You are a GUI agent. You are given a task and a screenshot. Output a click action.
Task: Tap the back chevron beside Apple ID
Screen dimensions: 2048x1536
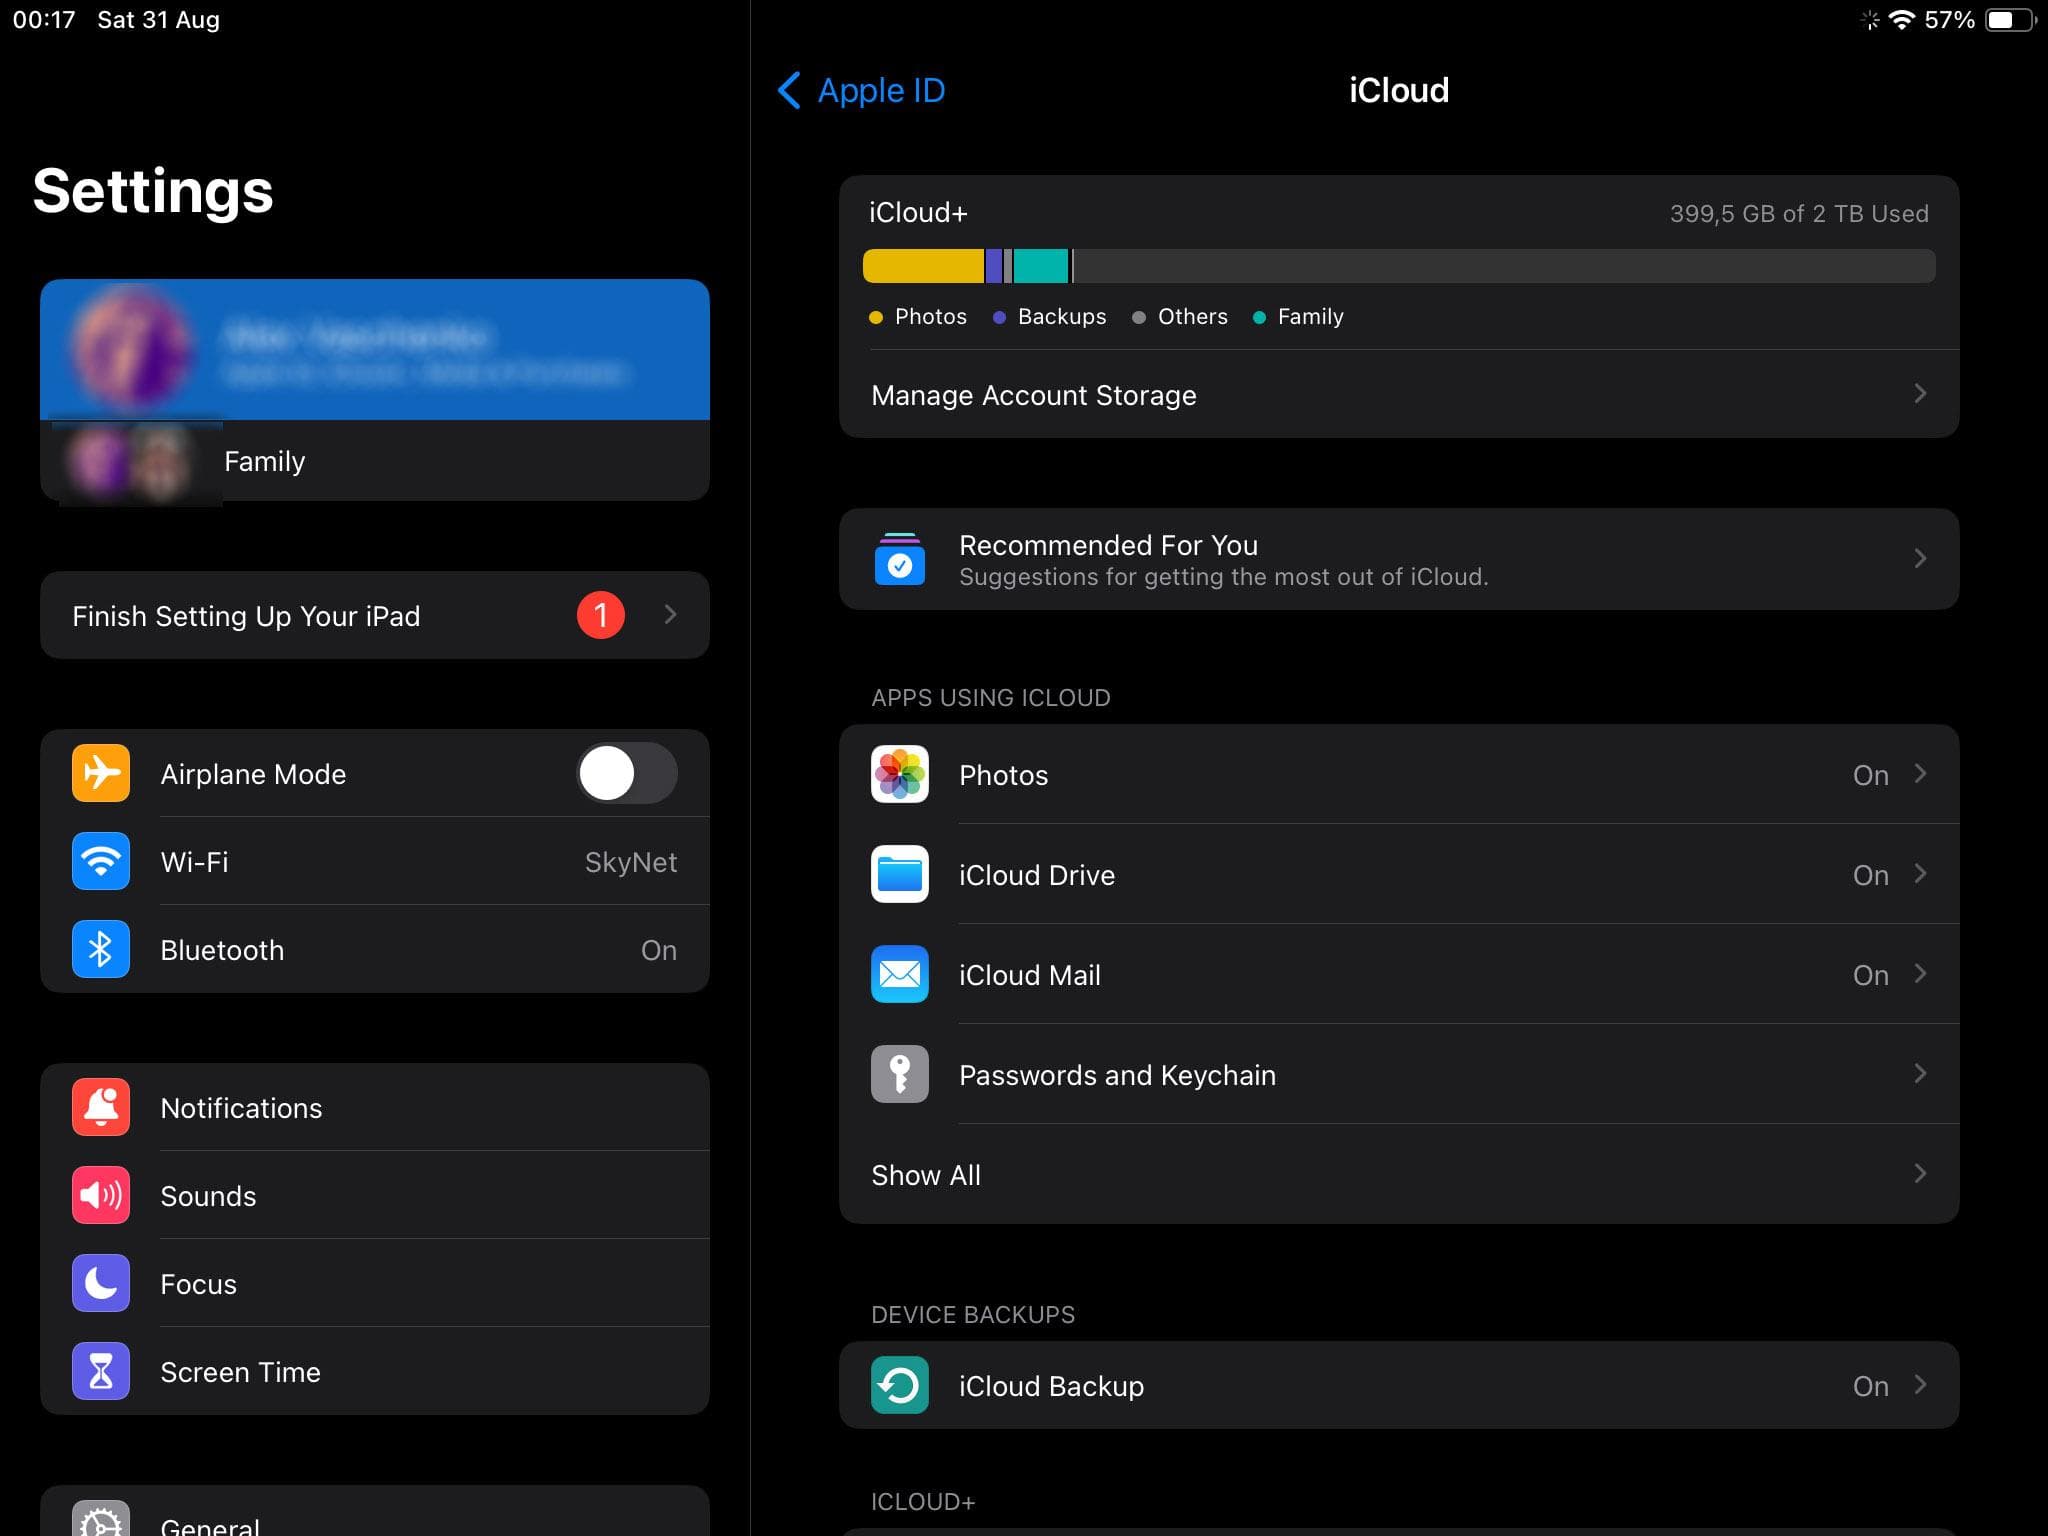click(789, 90)
